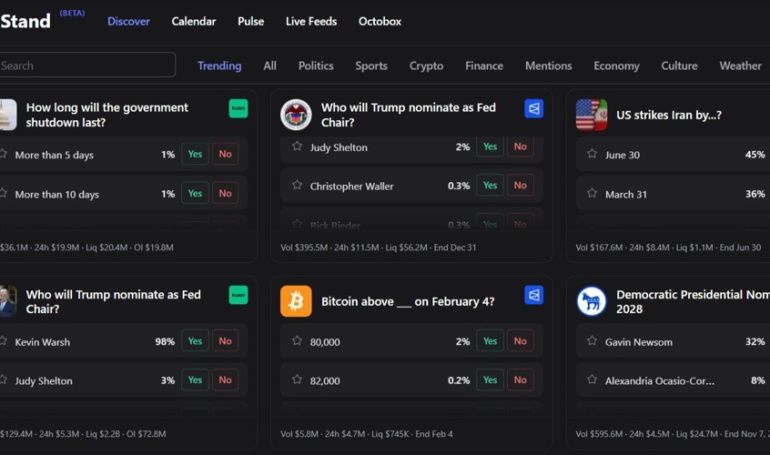This screenshot has width=770, height=455.
Task: Favorite the Gavin Newsom outcome with its star
Action: [x=592, y=341]
